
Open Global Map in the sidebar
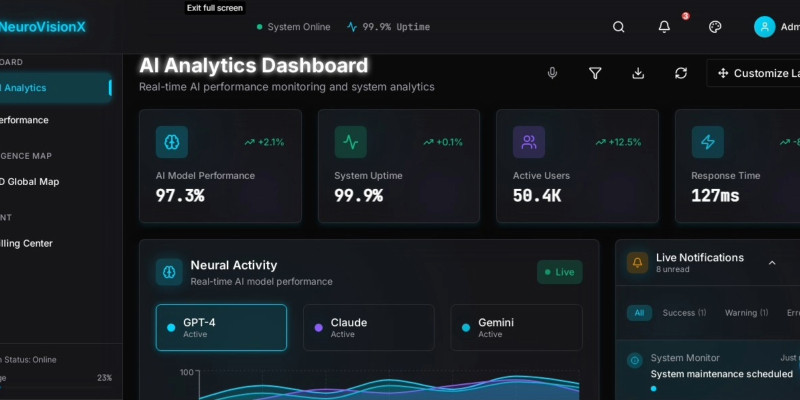point(30,181)
